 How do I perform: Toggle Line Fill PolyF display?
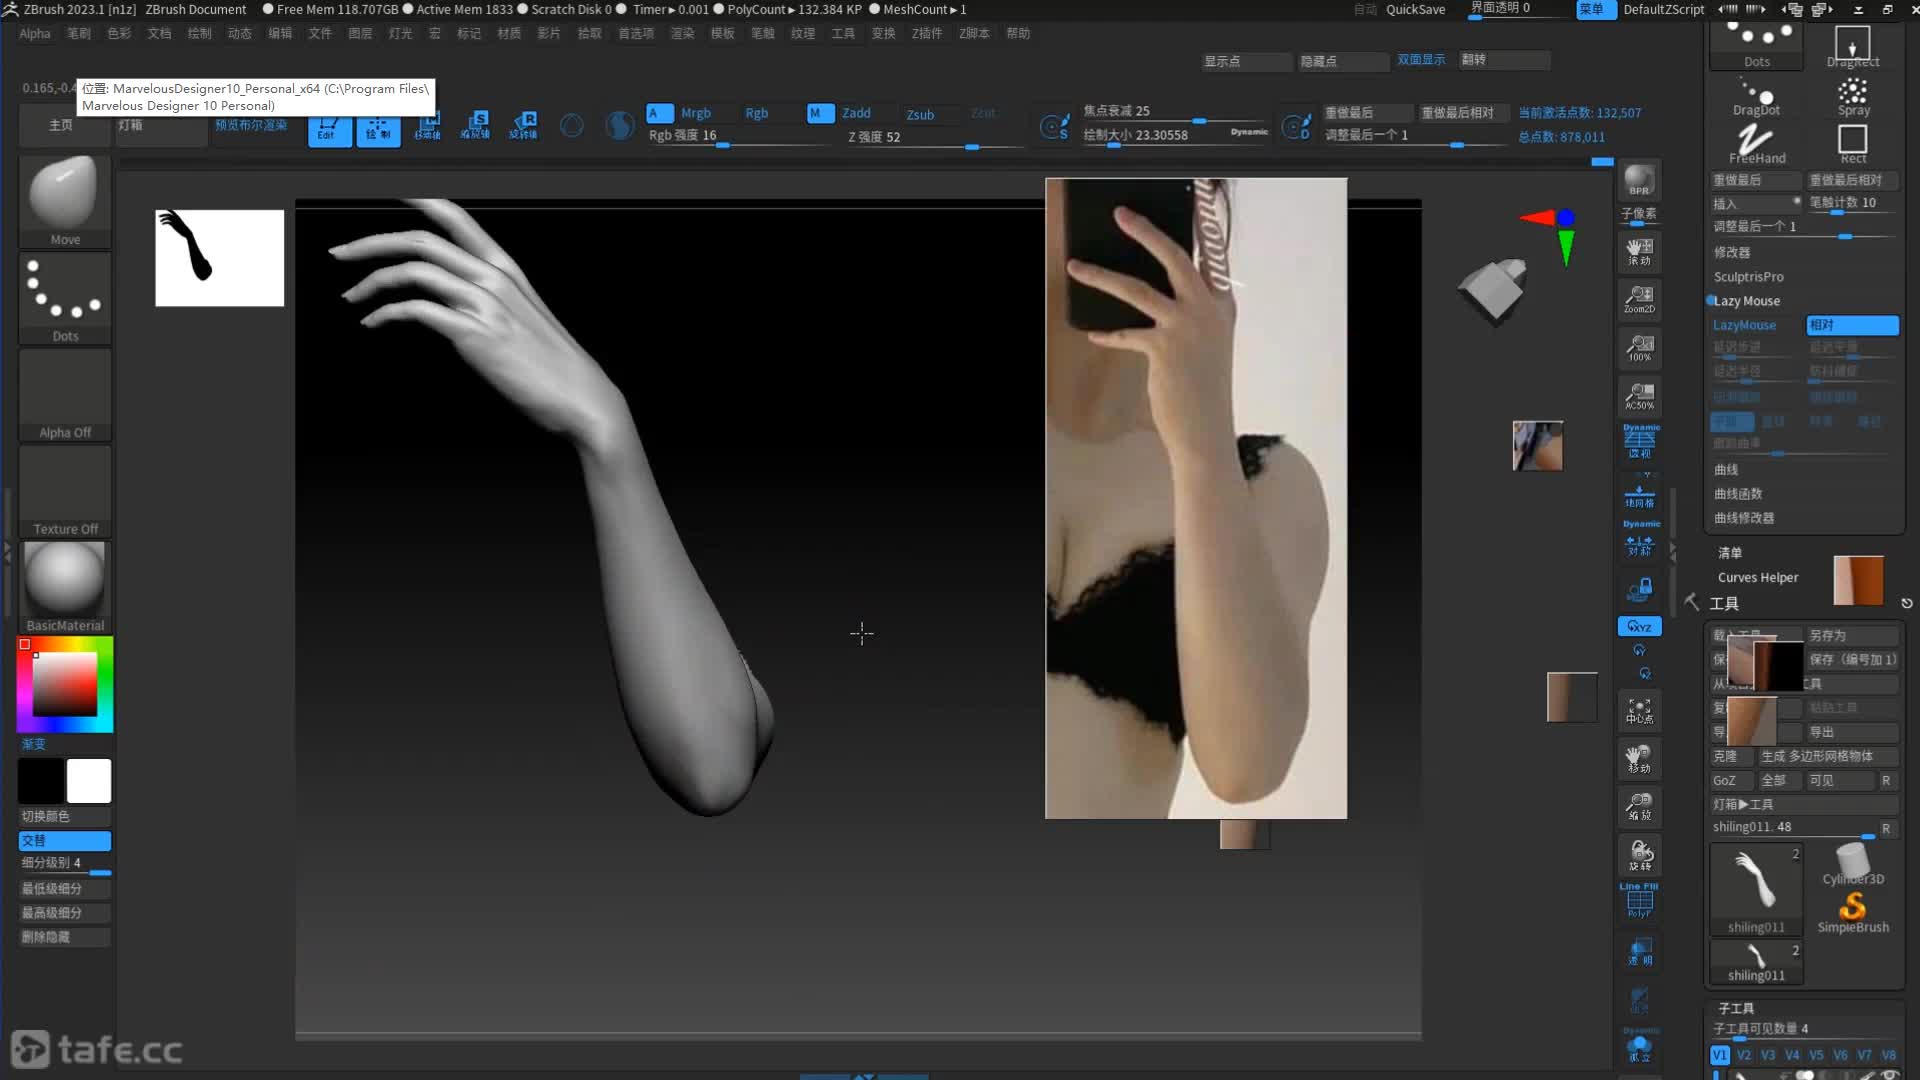pyautogui.click(x=1639, y=900)
